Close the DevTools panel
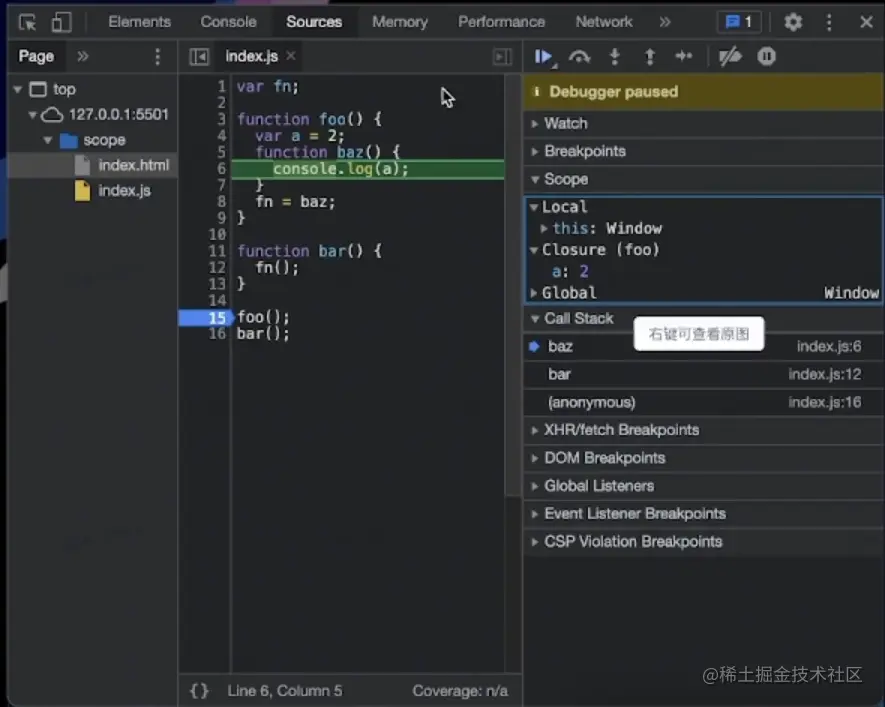The height and width of the screenshot is (707, 885). click(866, 22)
